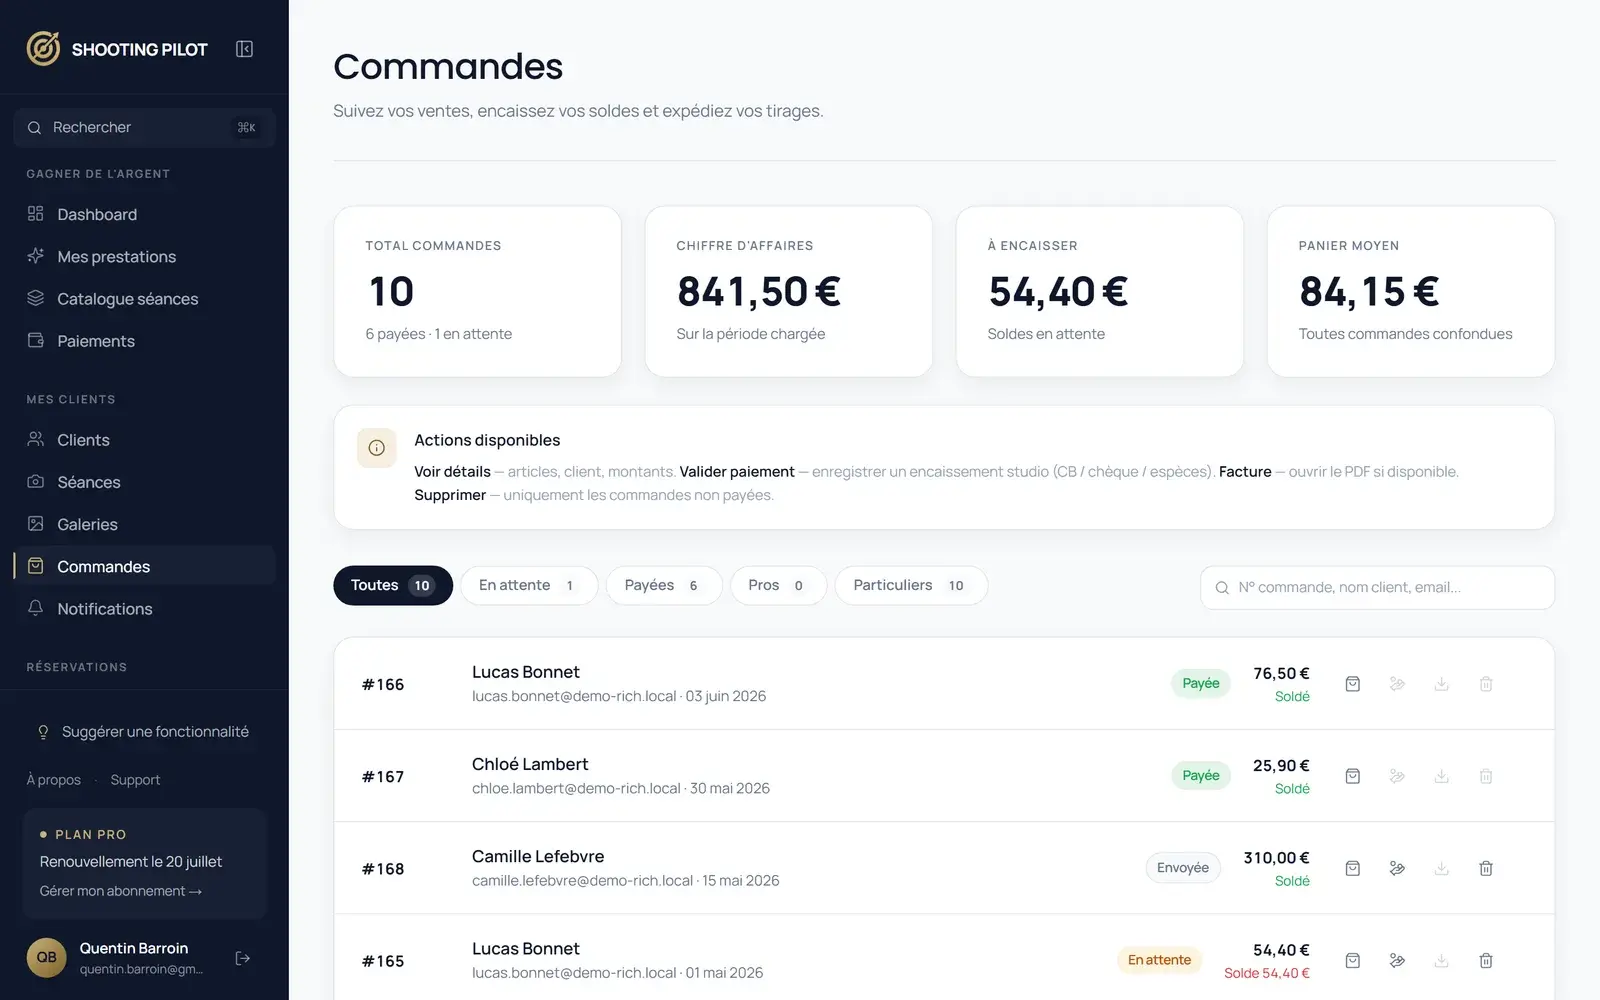Image resolution: width=1600 pixels, height=1000 pixels.
Task: Open Dashboard in the sidebar
Action: click(x=145, y=214)
